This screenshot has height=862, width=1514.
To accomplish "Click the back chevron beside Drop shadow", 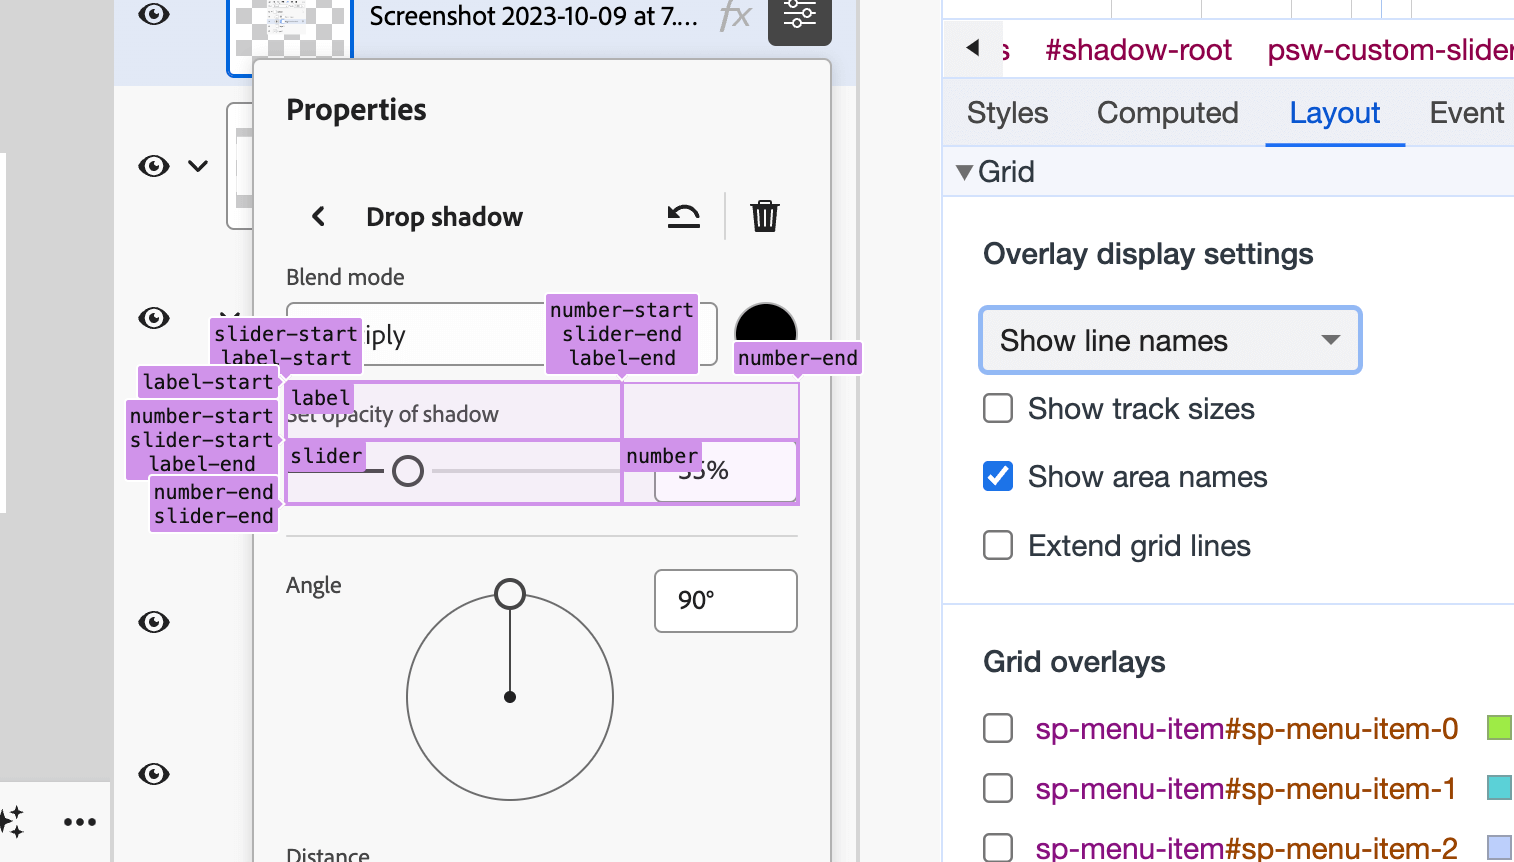I will tap(318, 216).
